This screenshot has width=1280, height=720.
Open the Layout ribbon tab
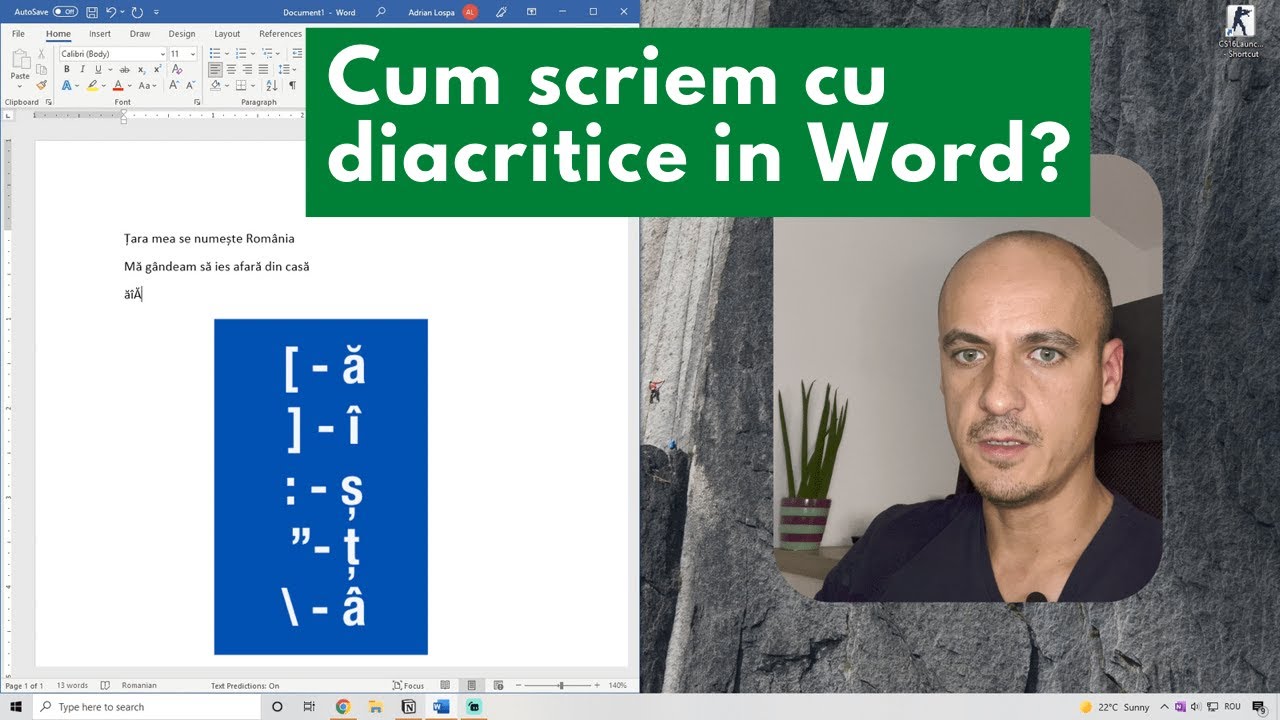(x=227, y=34)
